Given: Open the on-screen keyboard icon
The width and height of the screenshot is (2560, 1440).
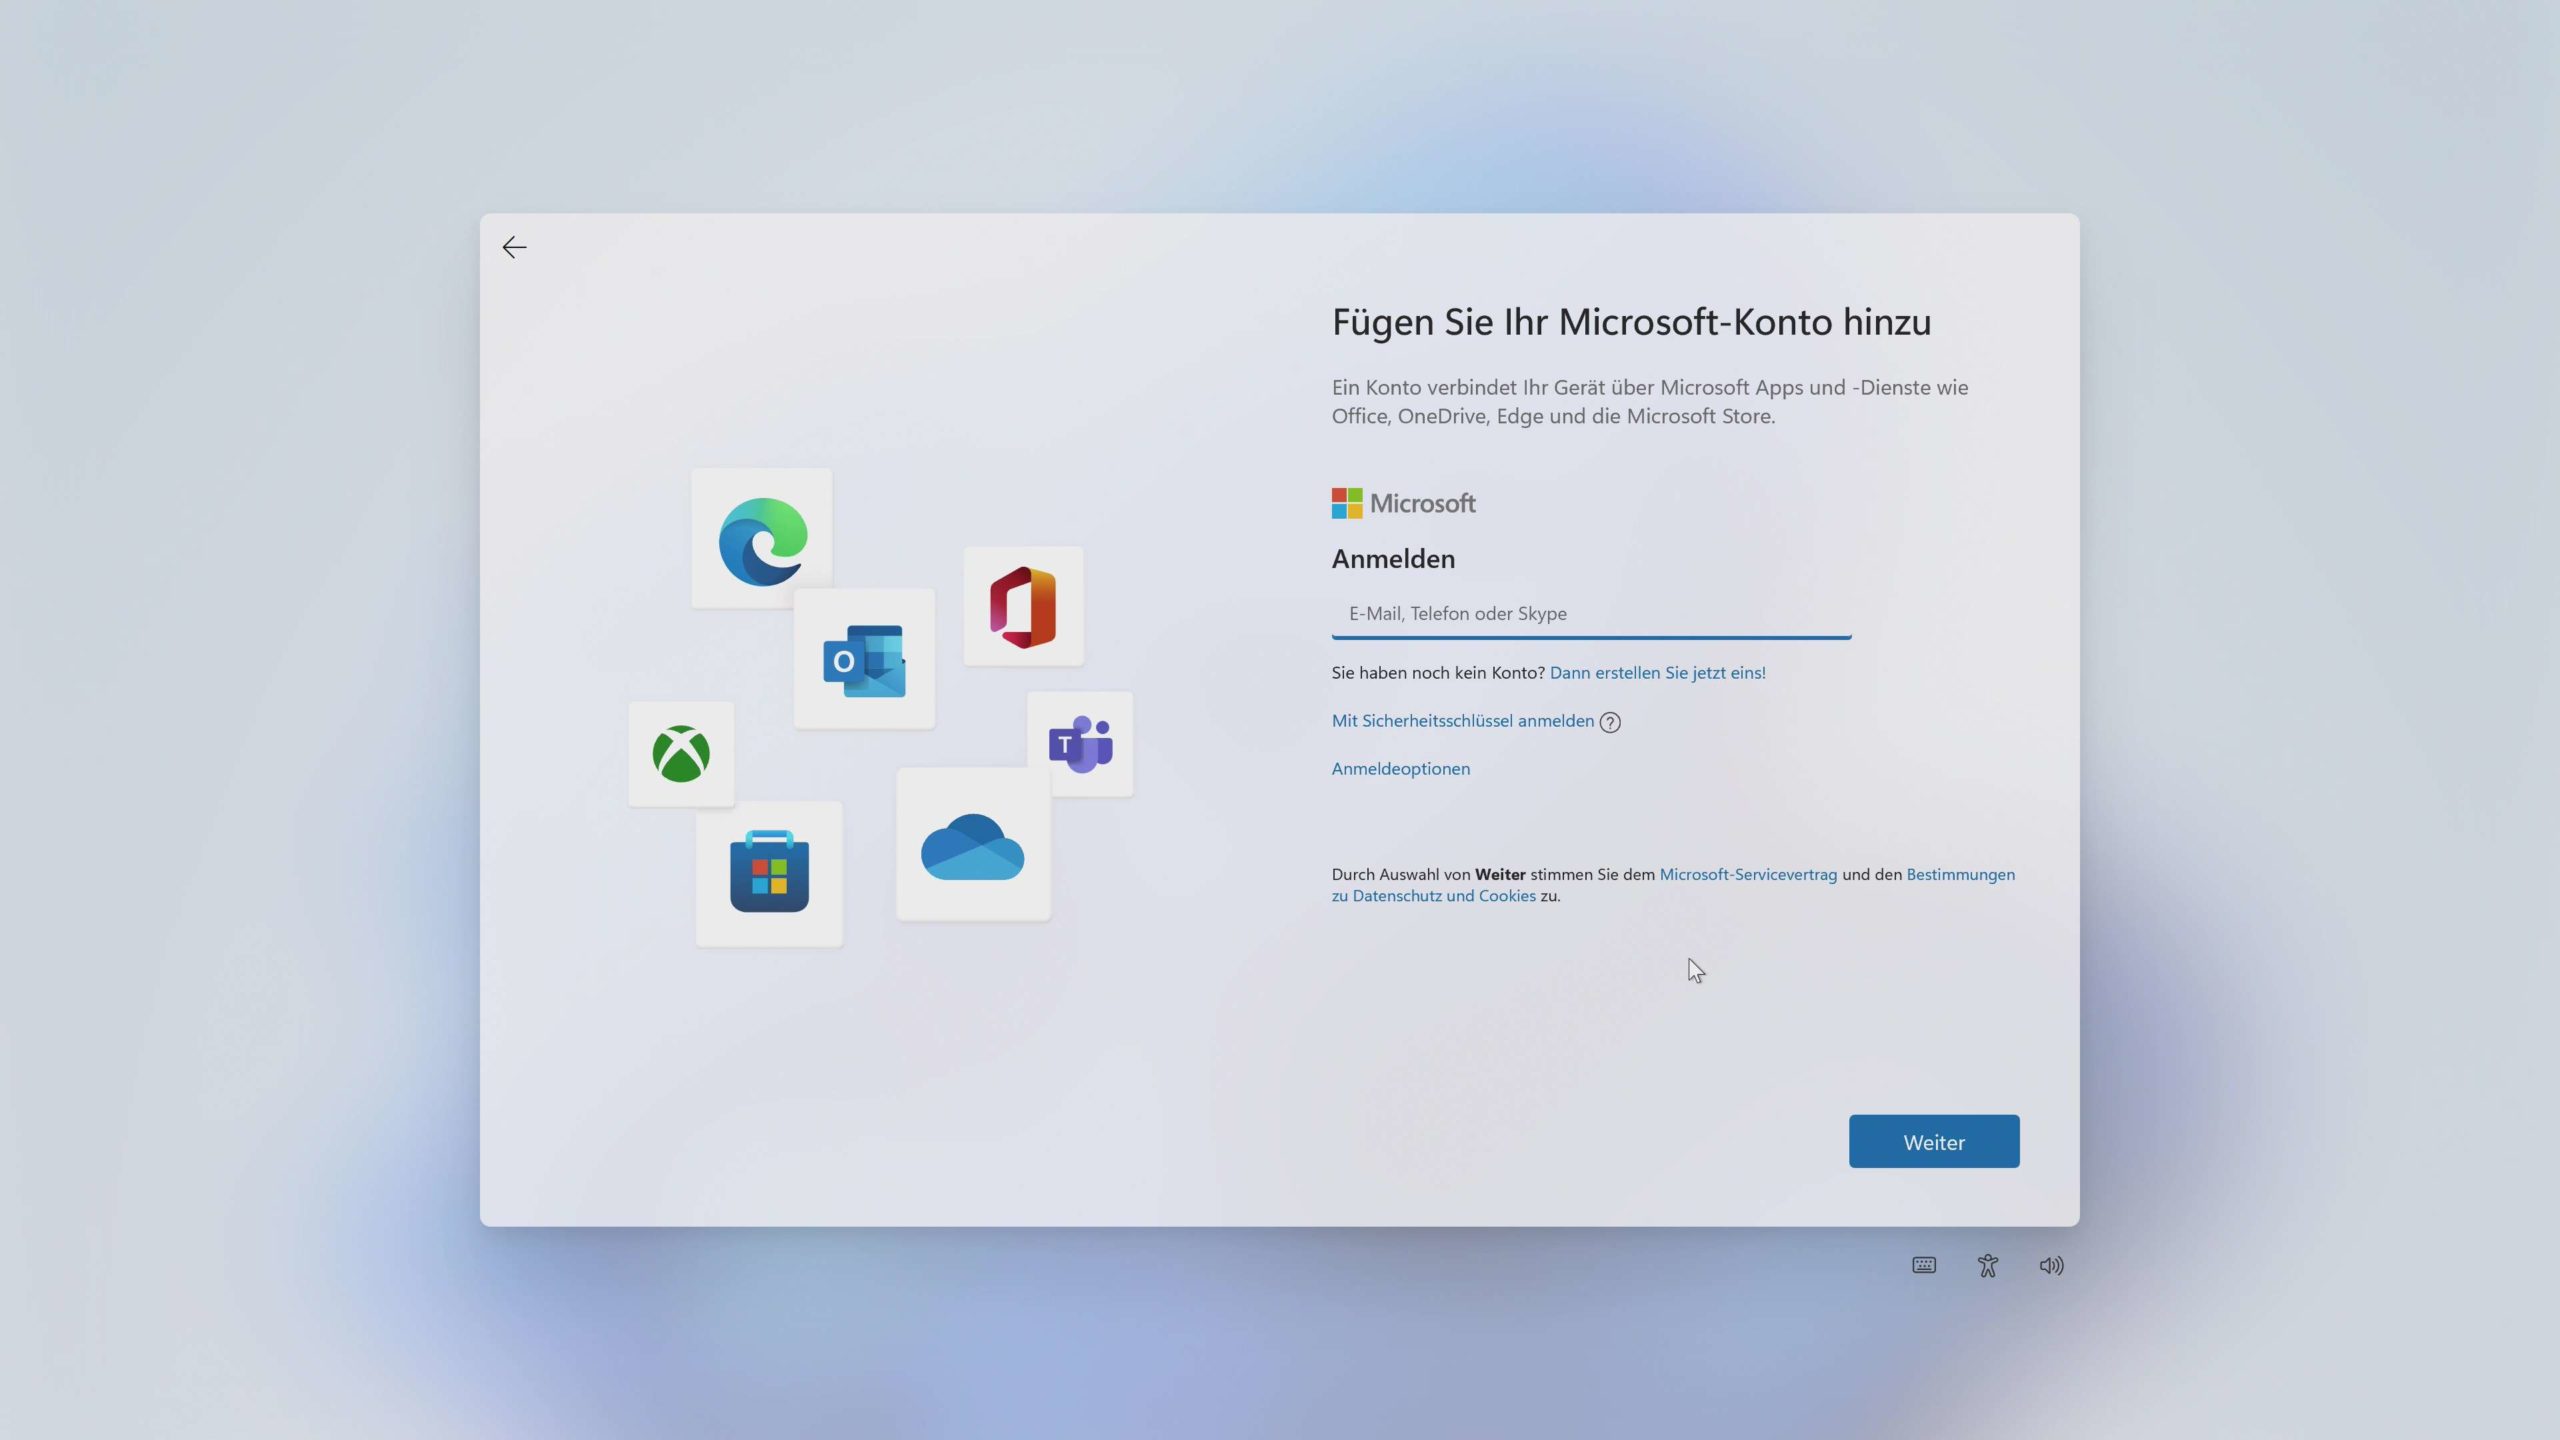Looking at the screenshot, I should point(1924,1265).
